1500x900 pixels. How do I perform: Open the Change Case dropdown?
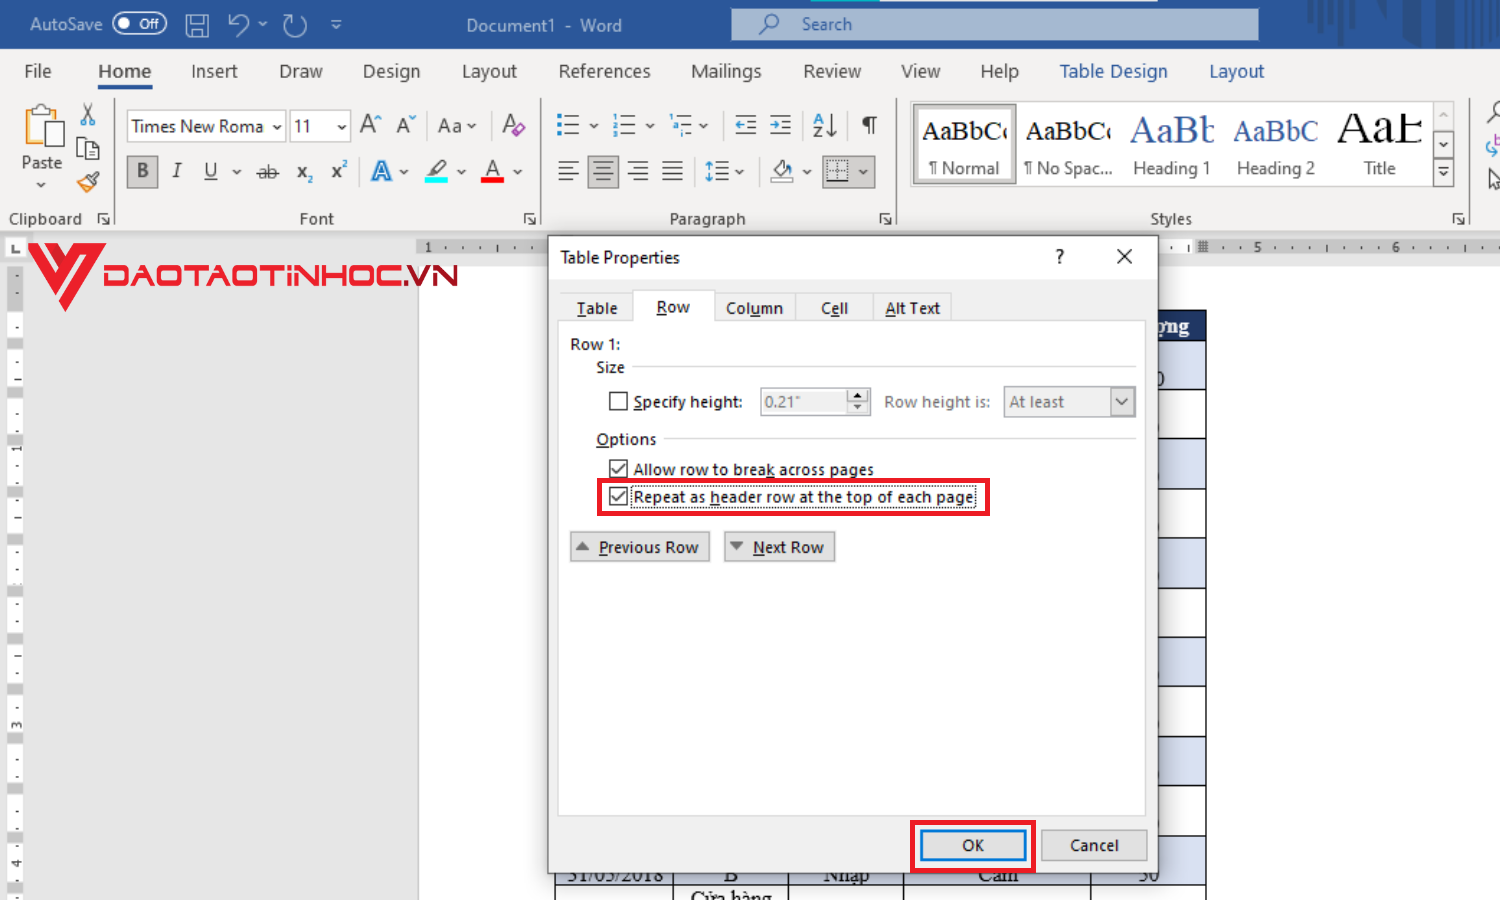(x=457, y=126)
